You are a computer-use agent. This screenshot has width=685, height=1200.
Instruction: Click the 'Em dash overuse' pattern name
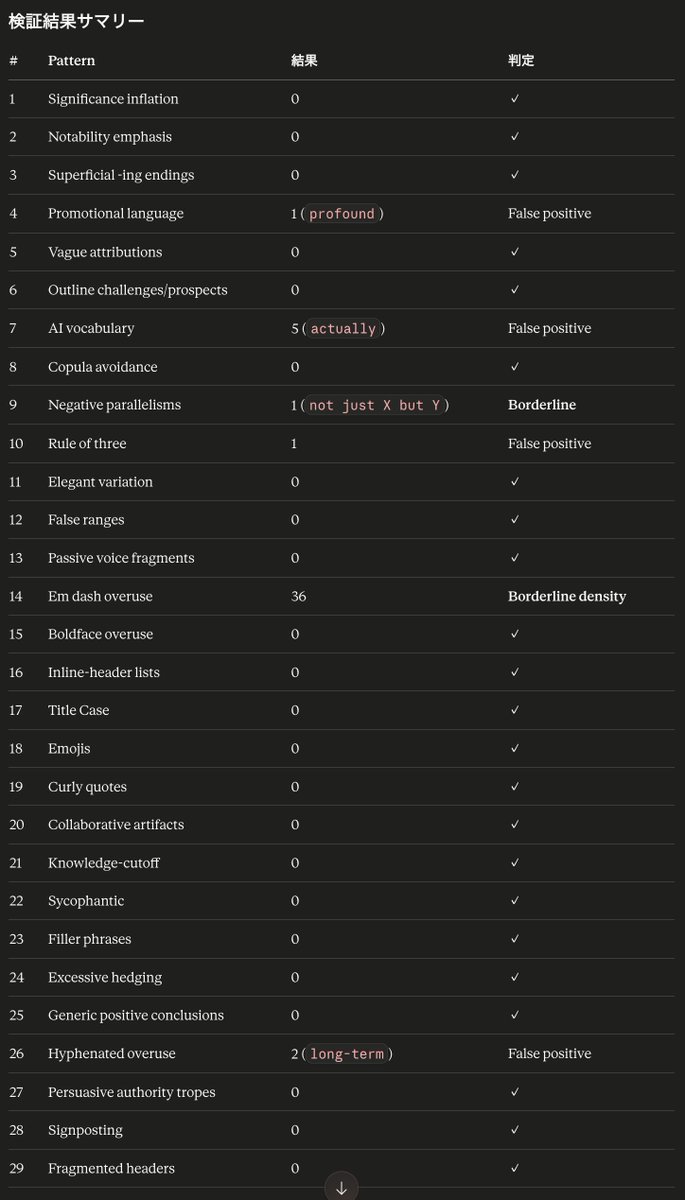pos(100,596)
